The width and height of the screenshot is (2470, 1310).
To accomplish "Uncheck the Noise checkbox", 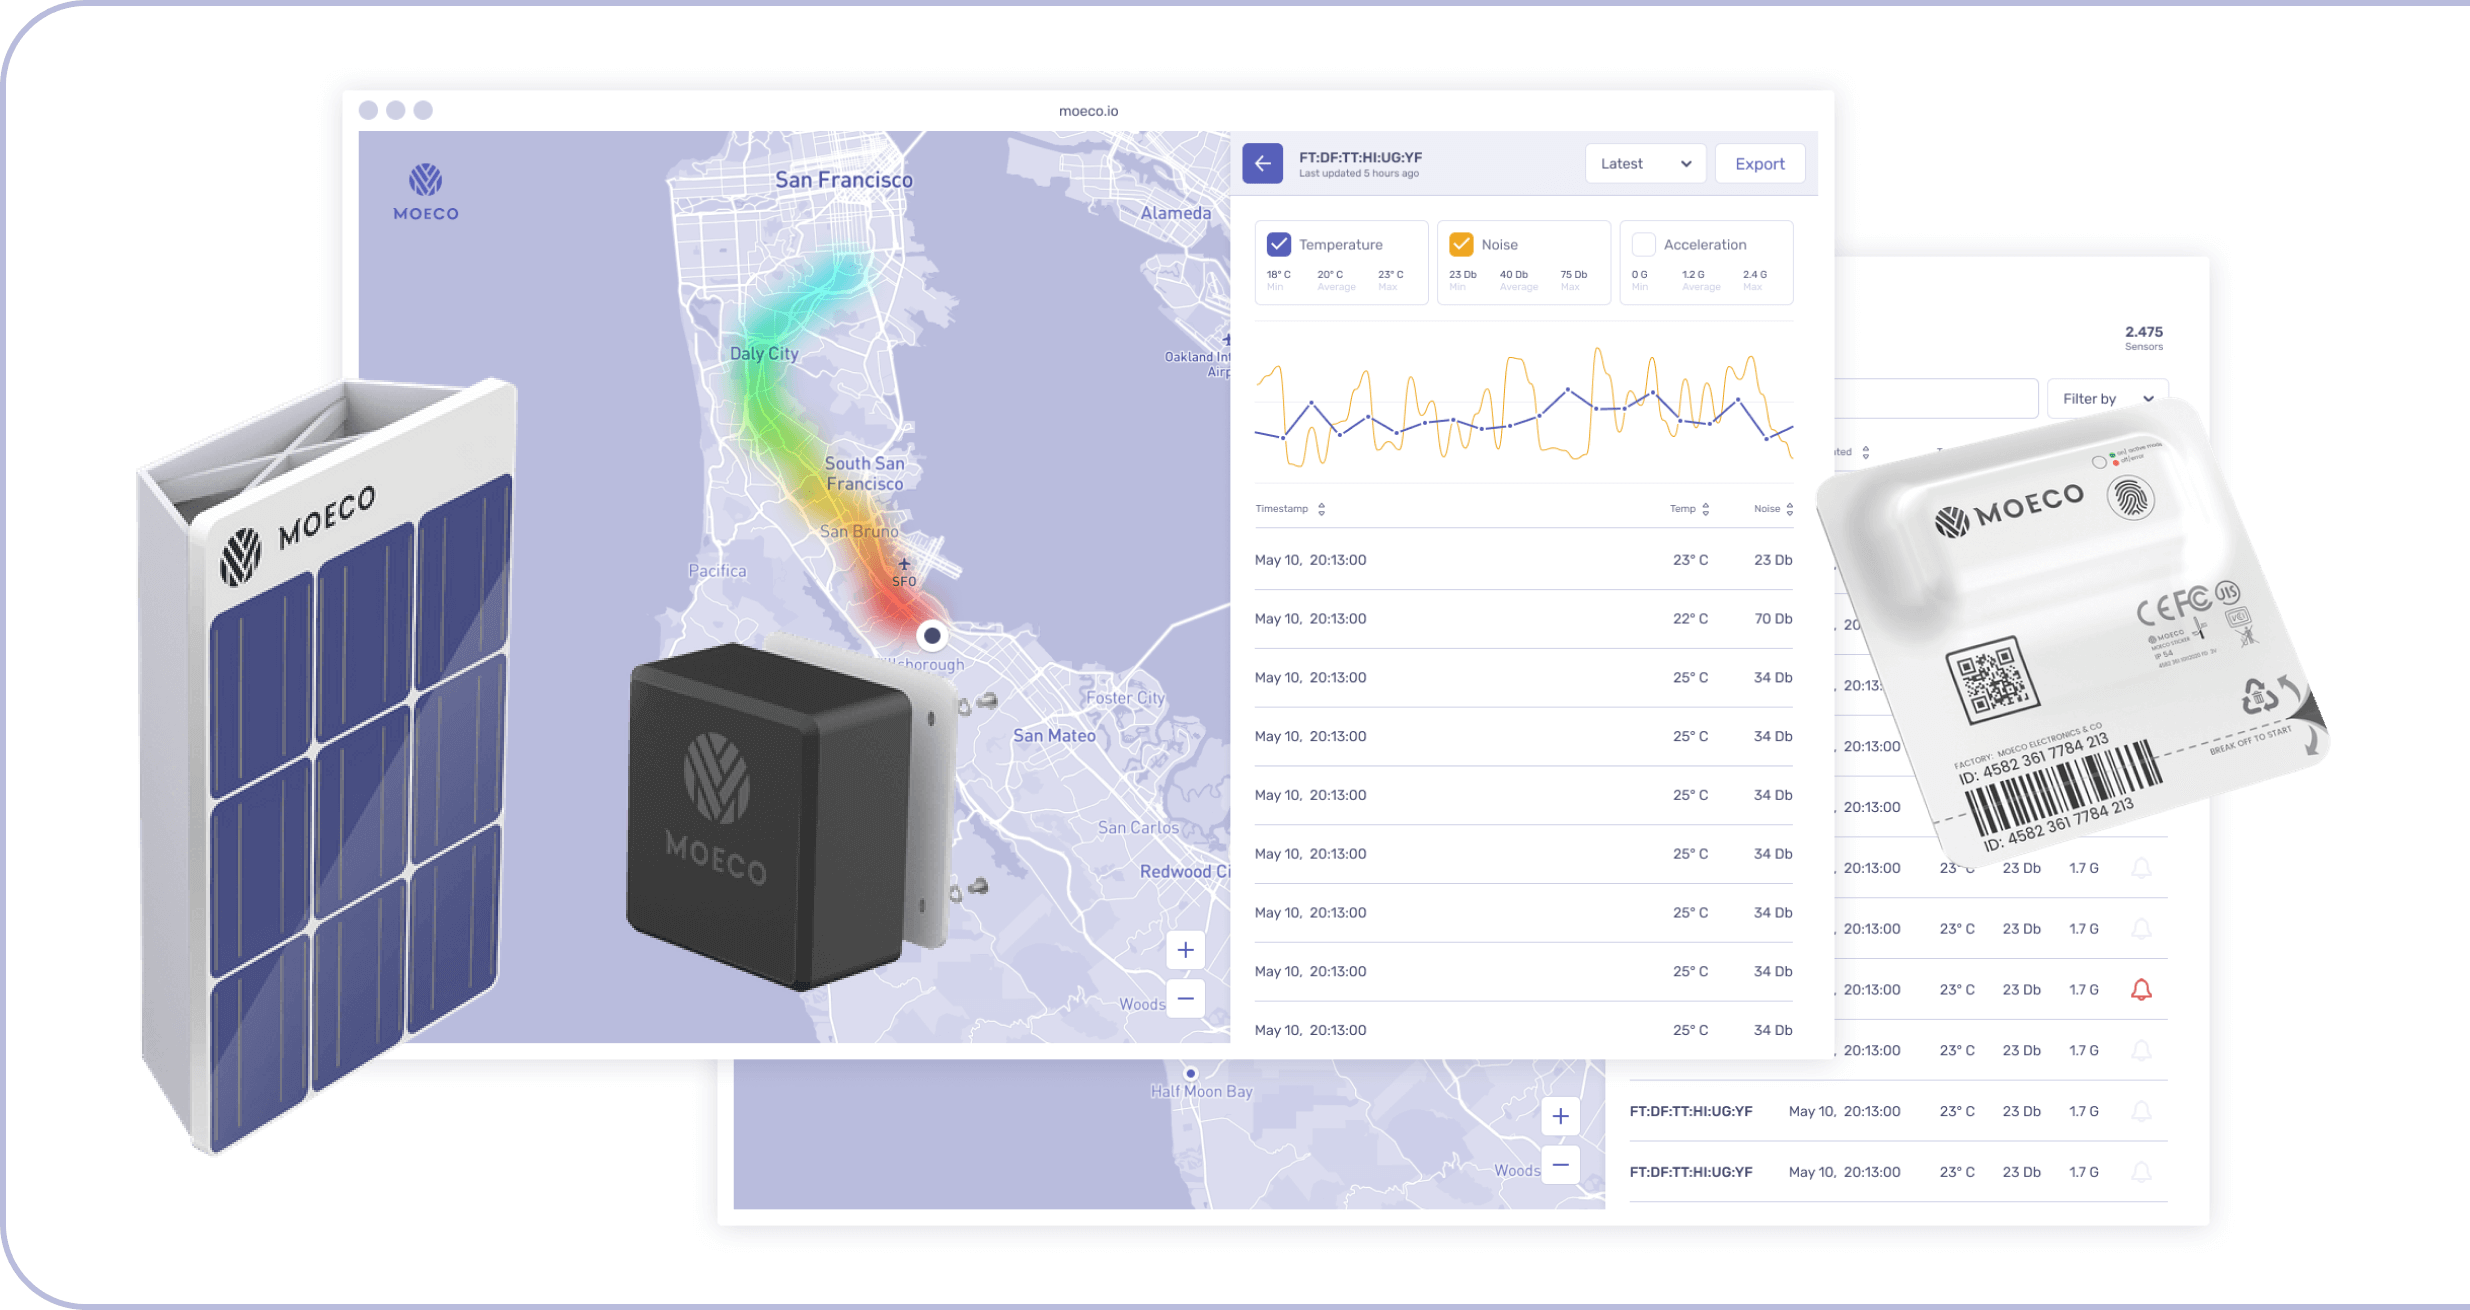I will pos(1461,244).
